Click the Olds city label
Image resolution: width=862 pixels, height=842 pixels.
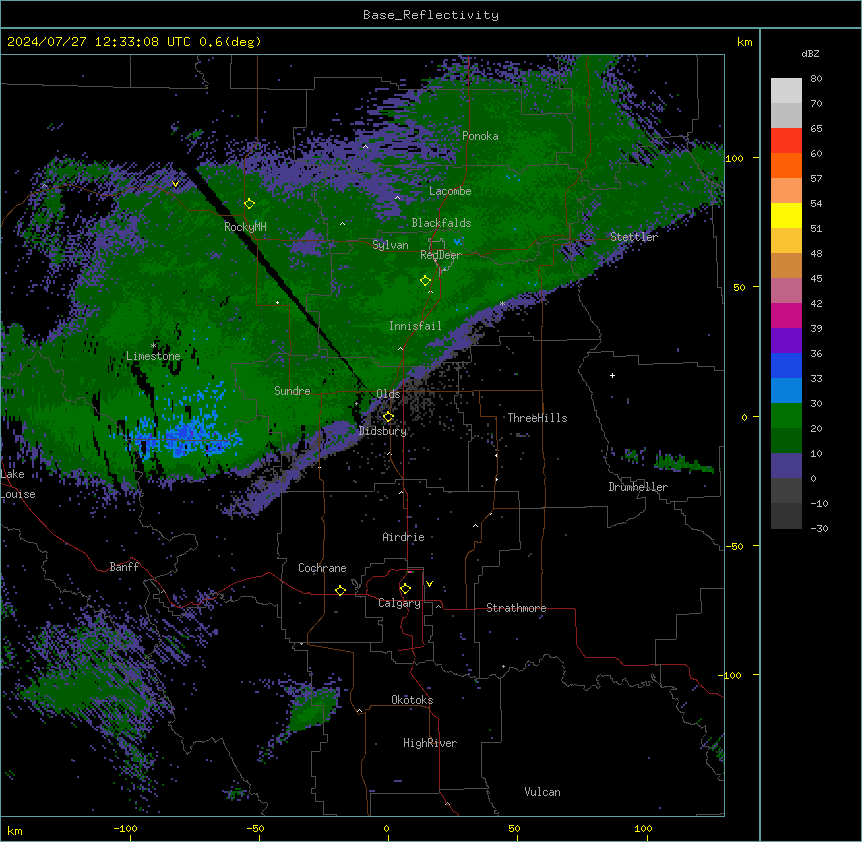click(x=388, y=394)
